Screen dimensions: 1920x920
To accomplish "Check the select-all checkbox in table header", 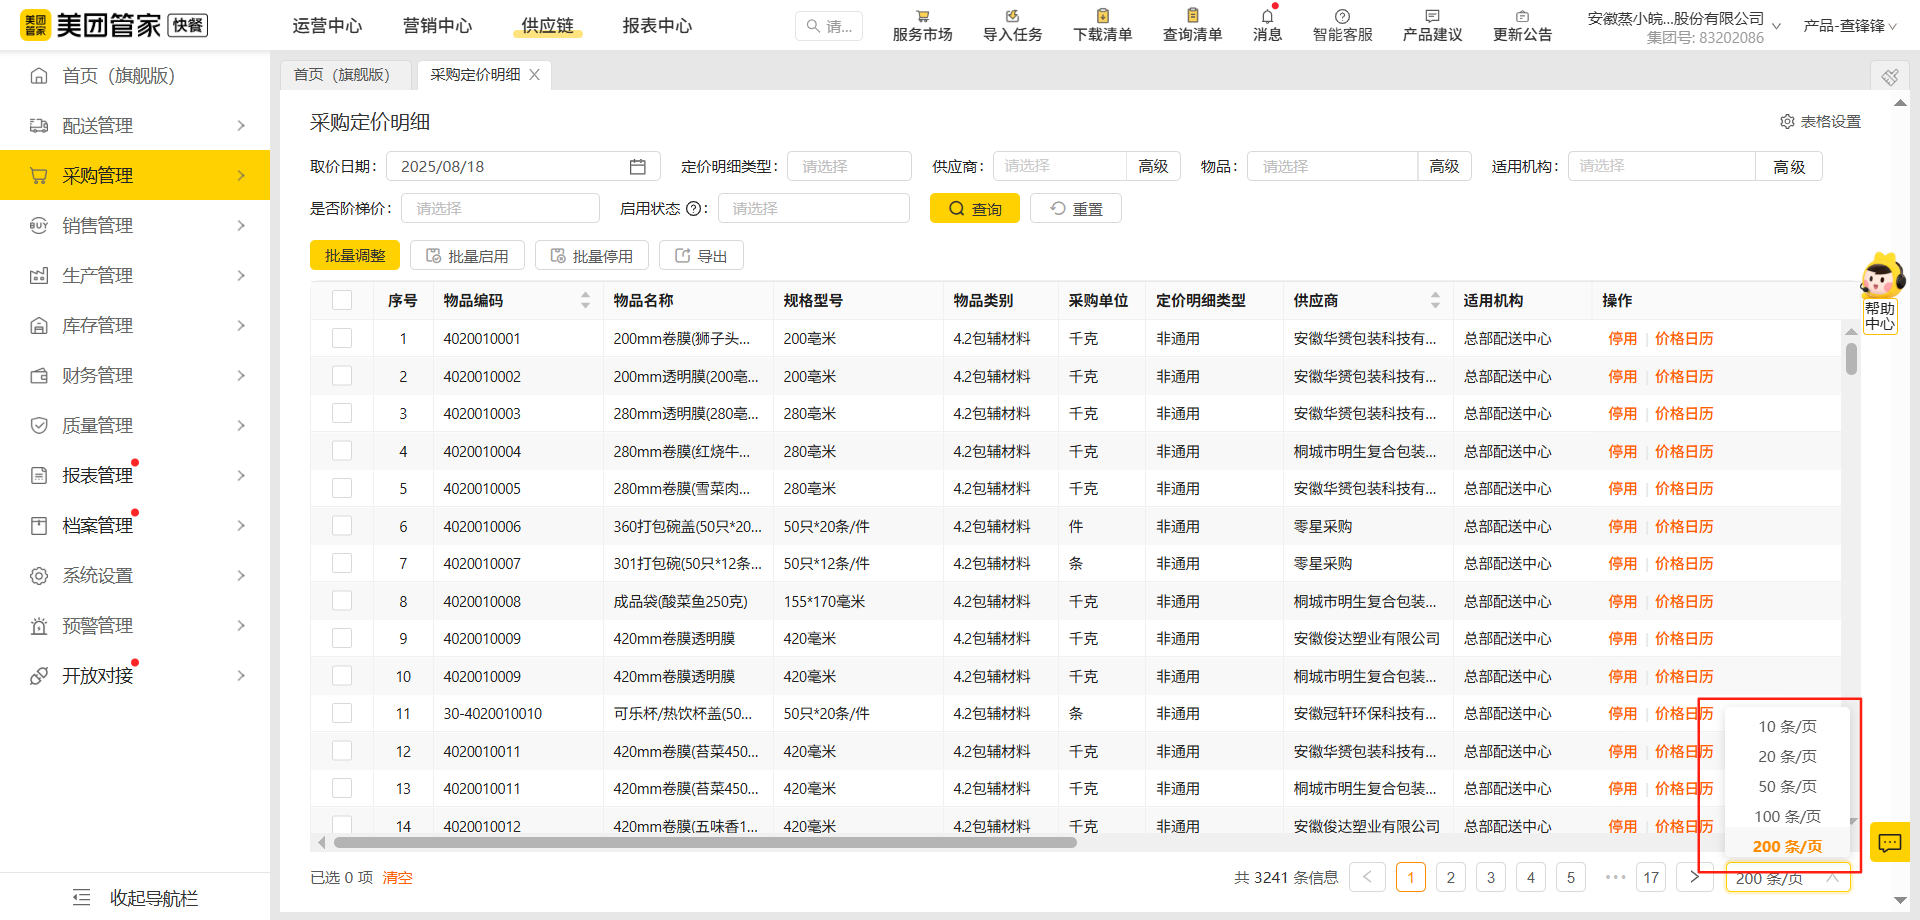I will pyautogui.click(x=342, y=299).
